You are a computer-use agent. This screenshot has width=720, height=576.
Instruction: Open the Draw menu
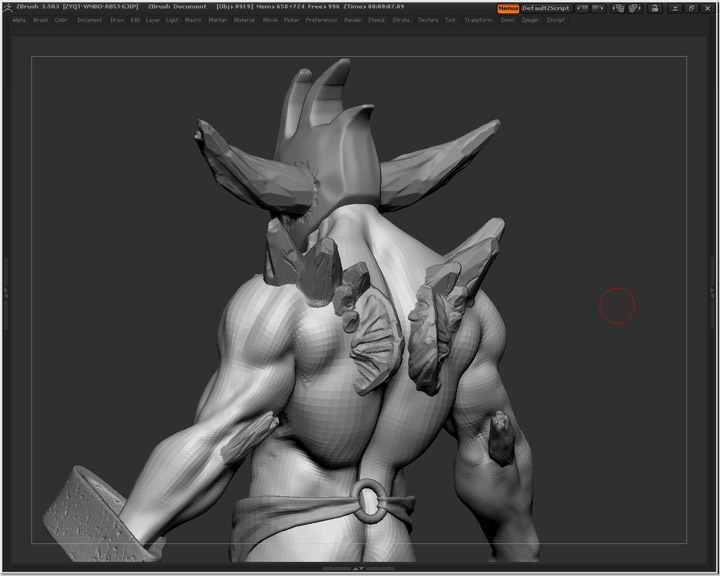tap(117, 20)
